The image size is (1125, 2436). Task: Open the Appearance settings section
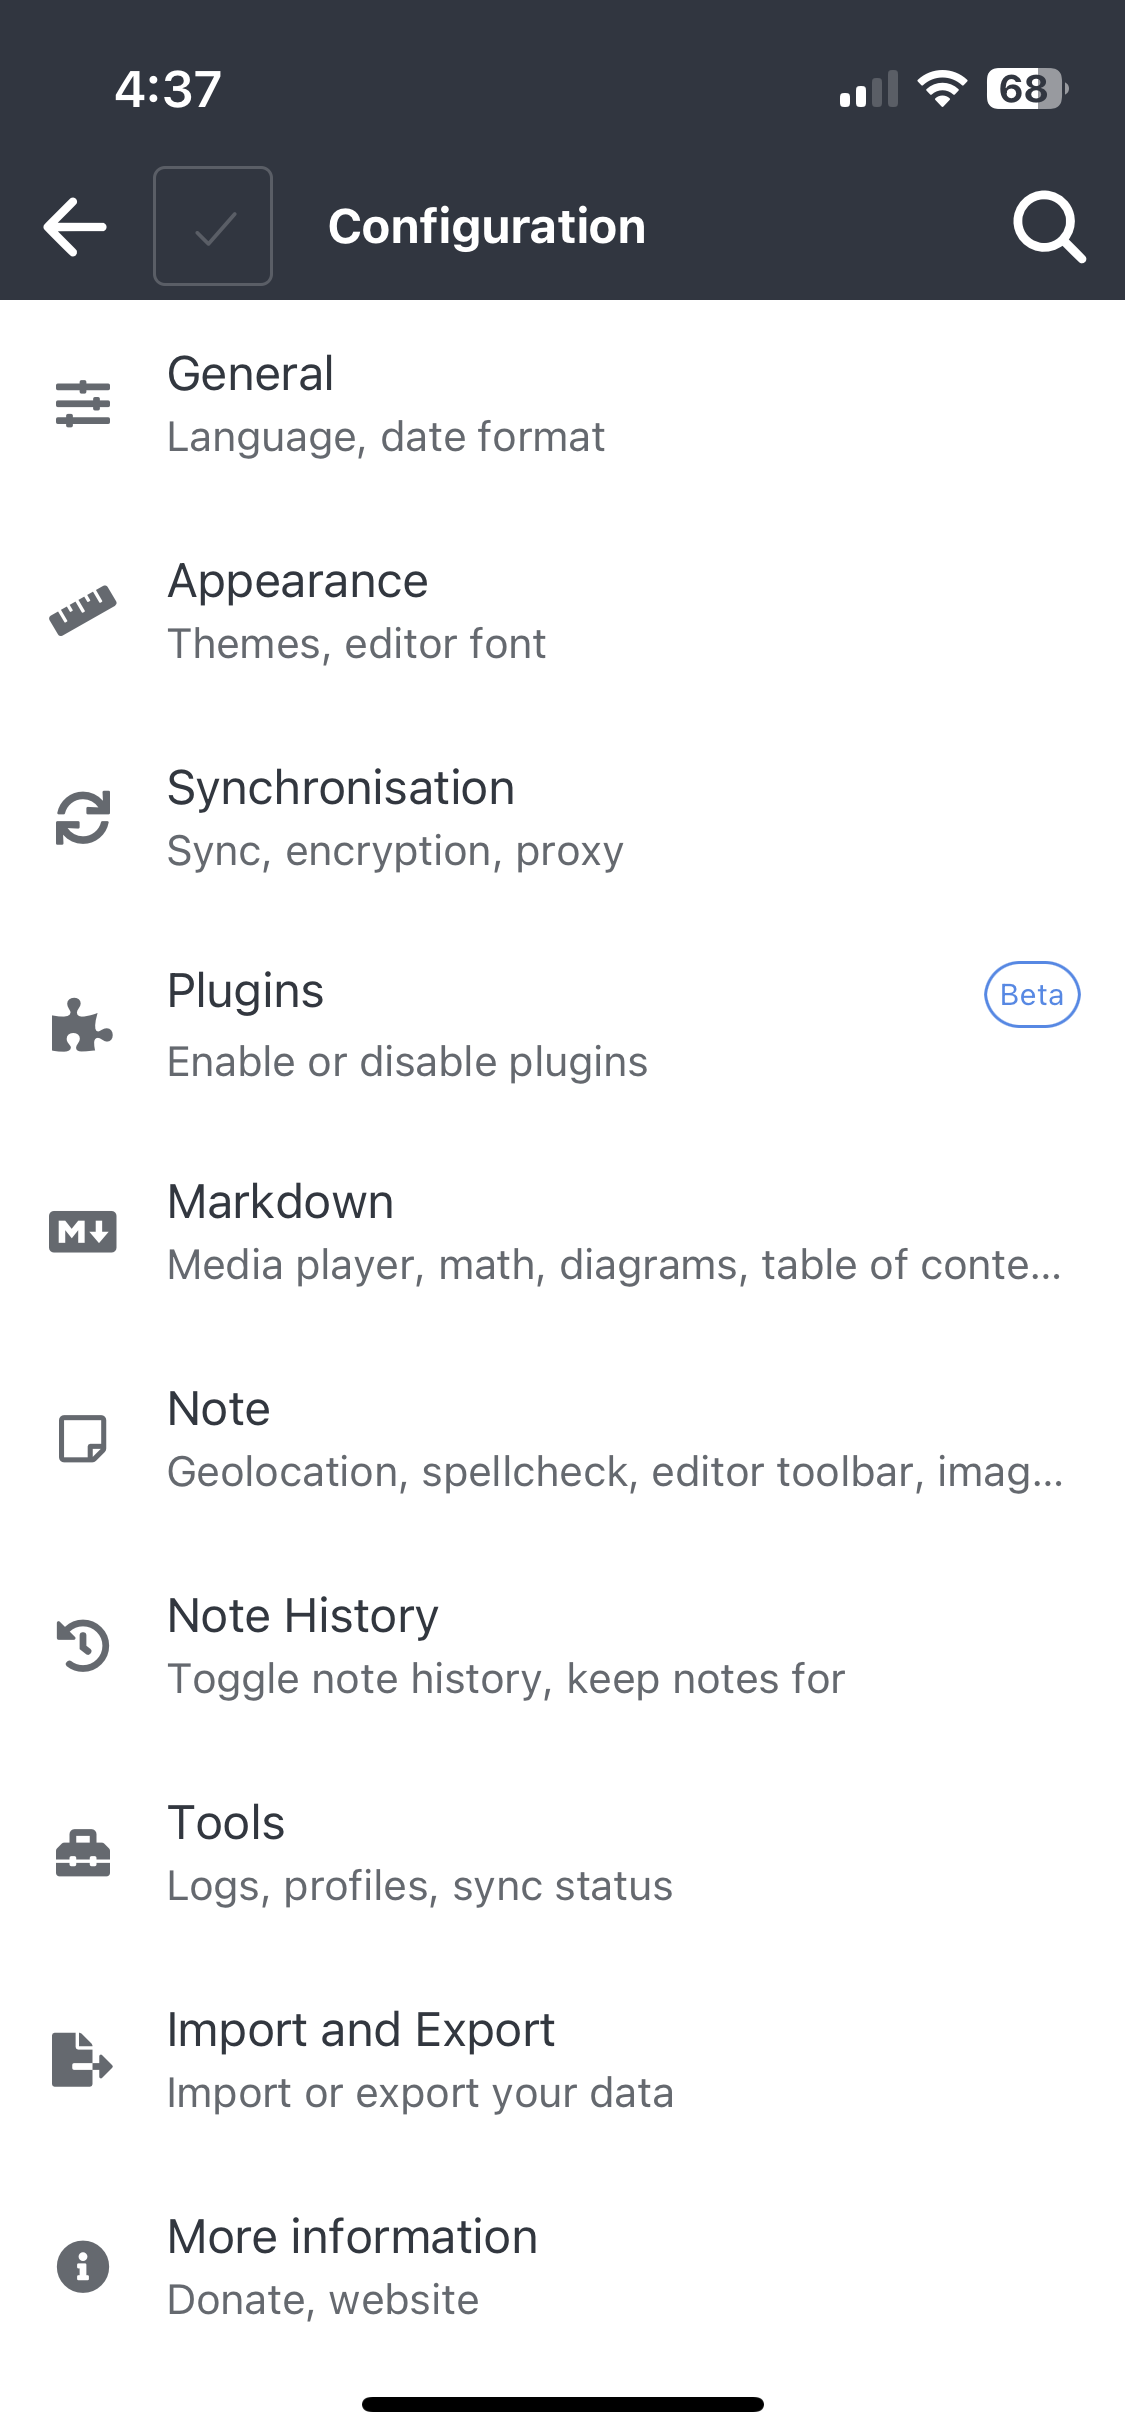pyautogui.click(x=562, y=611)
